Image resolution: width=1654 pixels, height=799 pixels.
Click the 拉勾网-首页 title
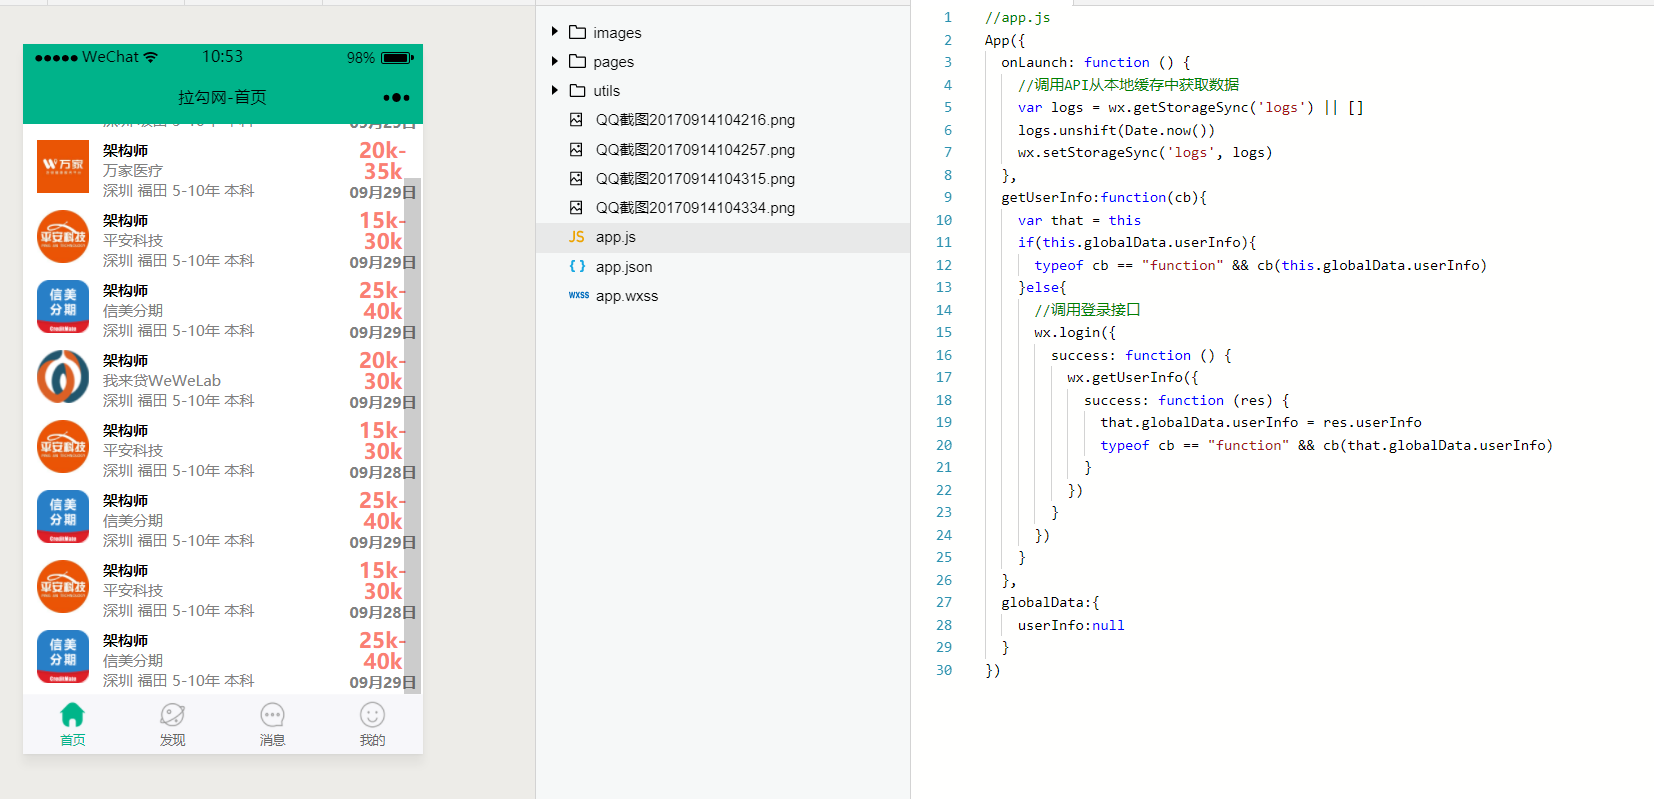[x=222, y=97]
